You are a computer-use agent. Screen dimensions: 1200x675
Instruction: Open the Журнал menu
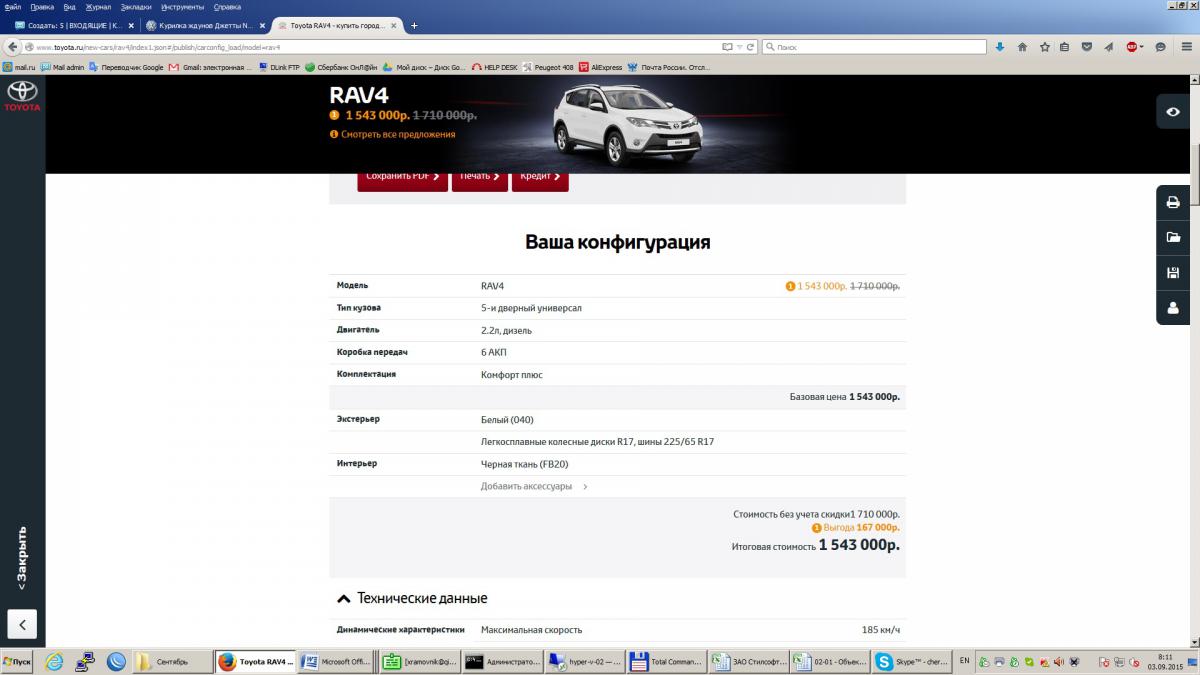pyautogui.click(x=99, y=6)
